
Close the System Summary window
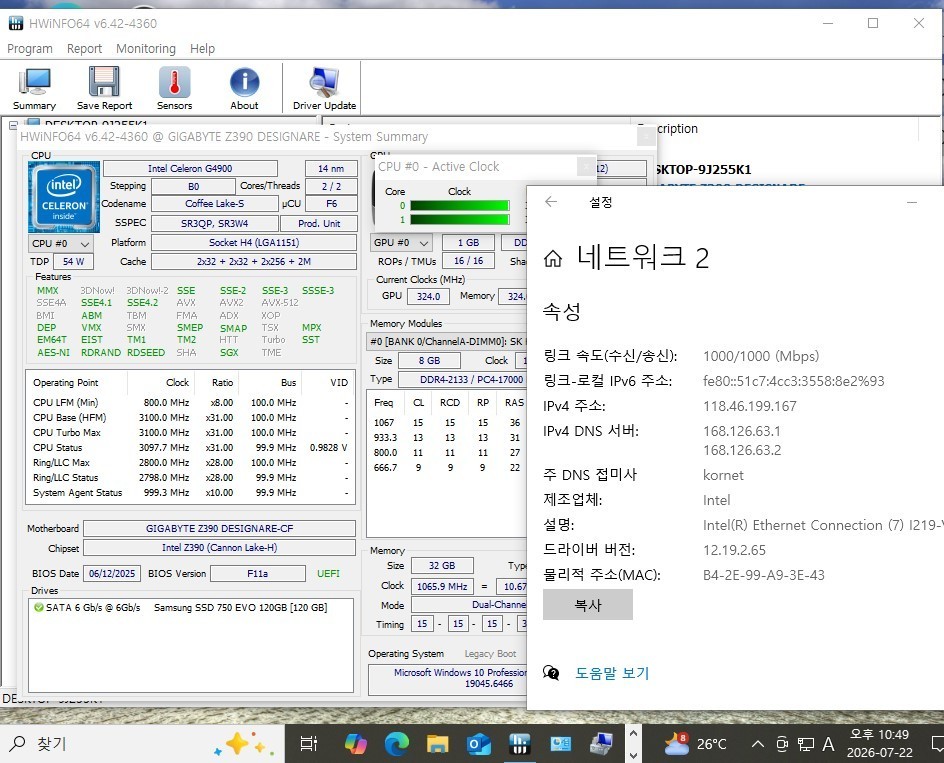click(646, 137)
